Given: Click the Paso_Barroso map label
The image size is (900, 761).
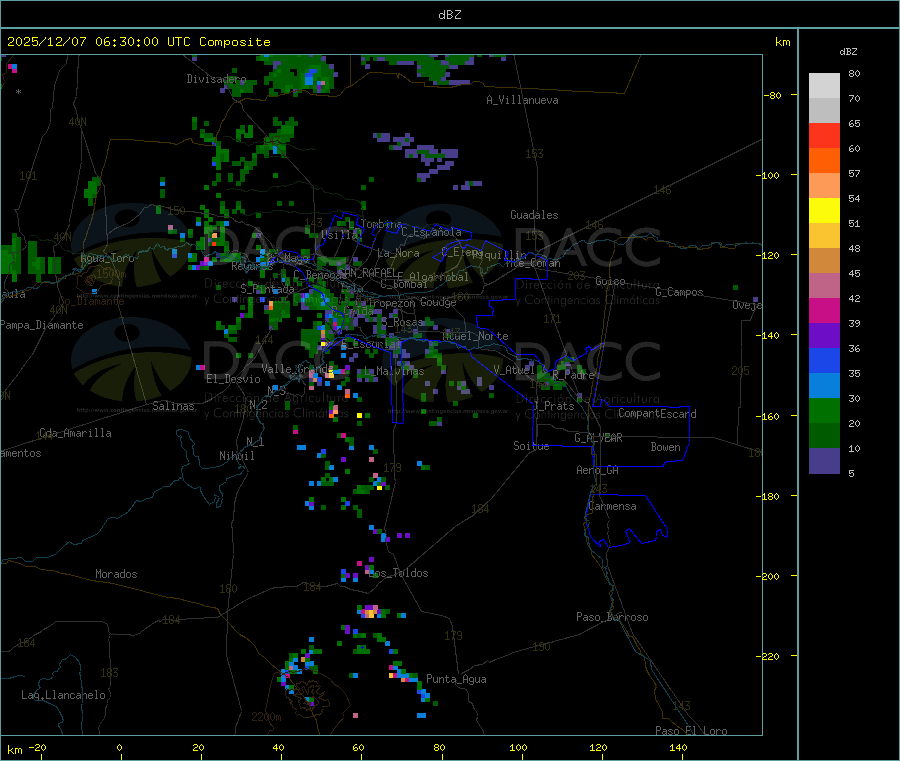Looking at the screenshot, I should (612, 617).
